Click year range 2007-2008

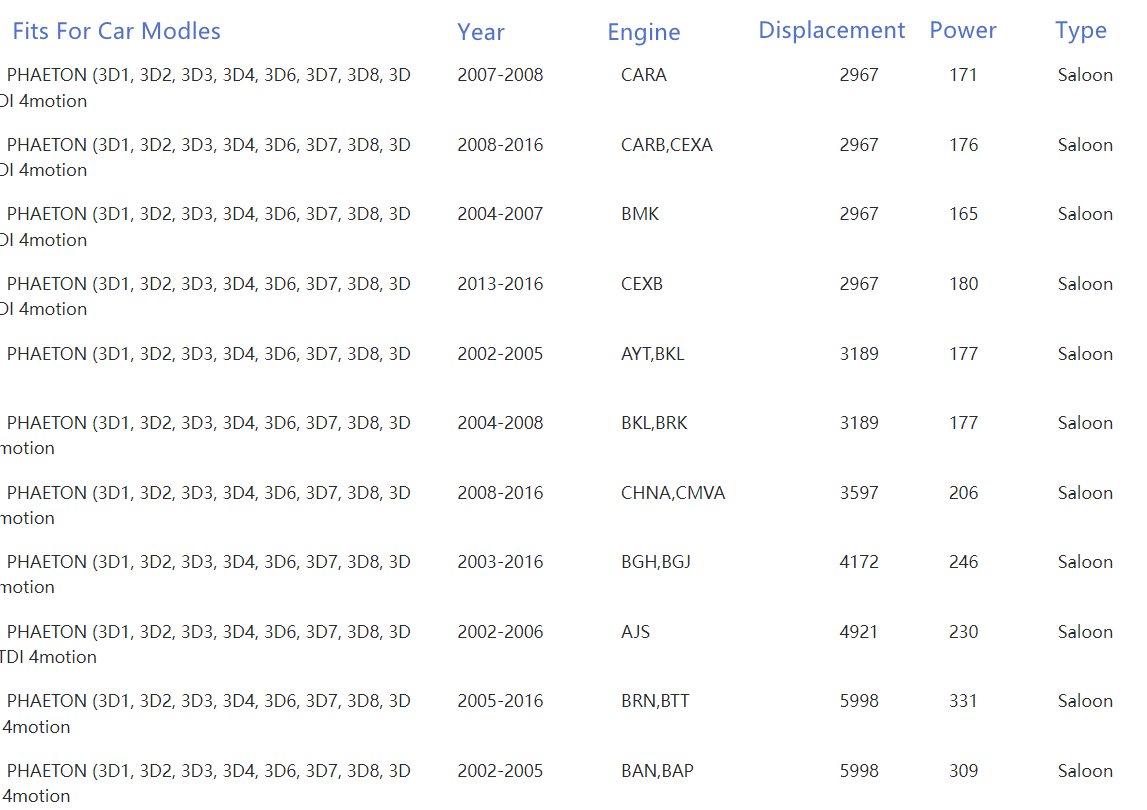[500, 75]
